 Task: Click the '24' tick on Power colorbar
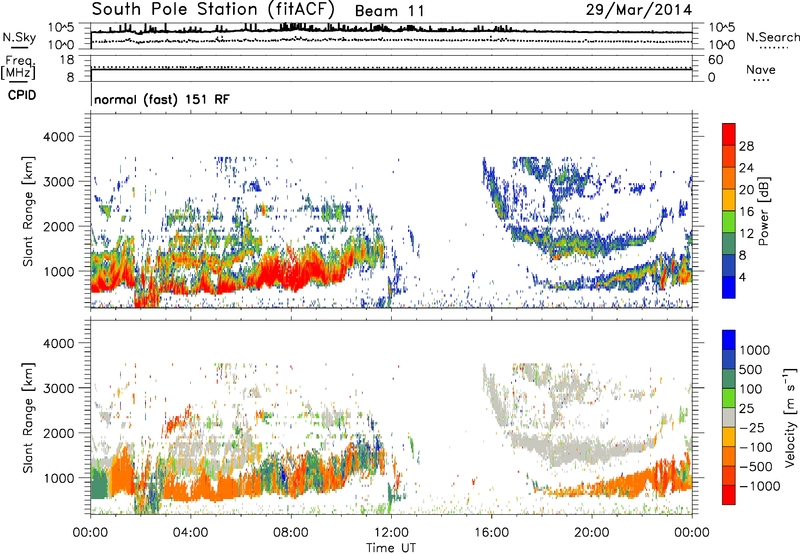pos(746,168)
